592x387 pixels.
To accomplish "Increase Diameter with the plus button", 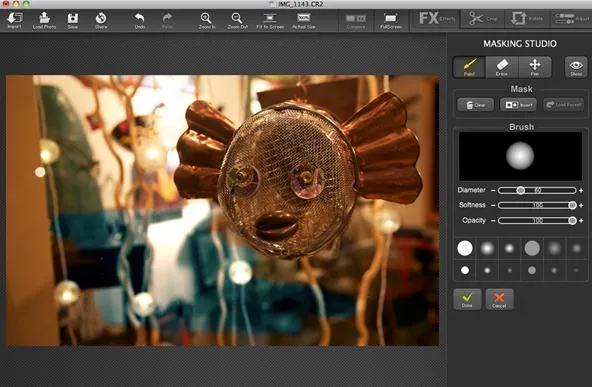I will point(581,190).
